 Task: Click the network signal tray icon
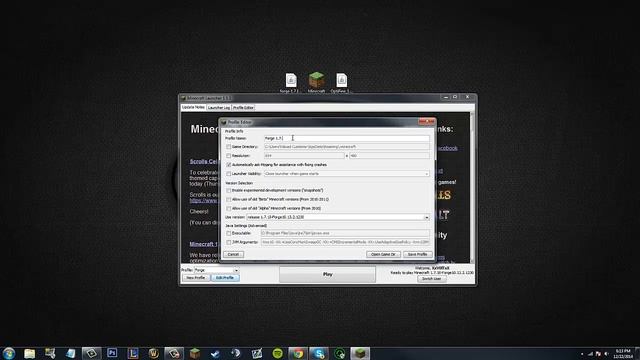590,354
